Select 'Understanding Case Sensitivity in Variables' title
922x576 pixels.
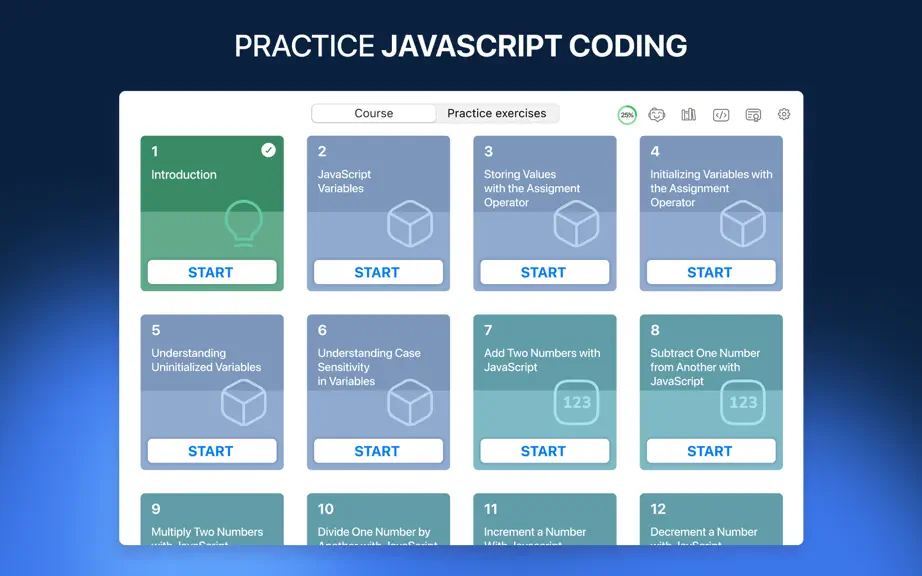[x=369, y=367]
